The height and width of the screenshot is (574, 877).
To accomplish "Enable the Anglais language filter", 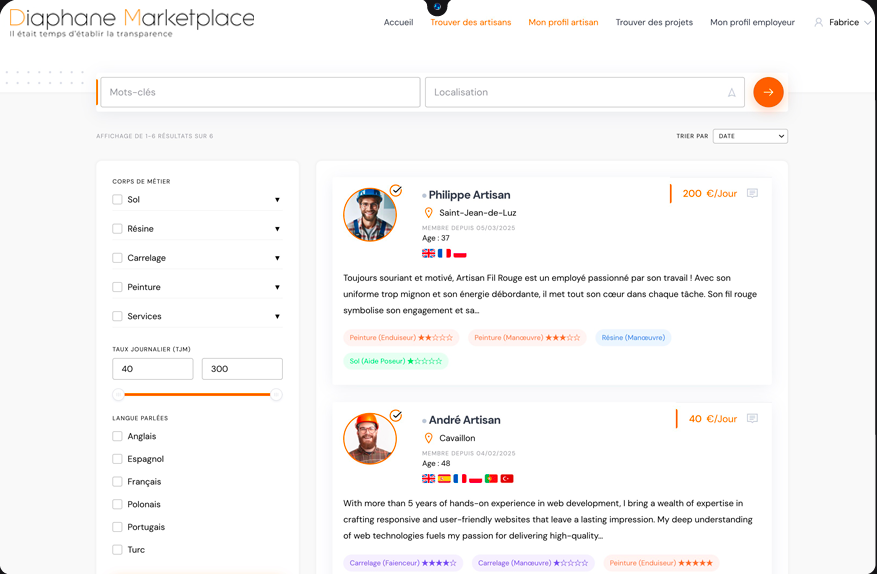I will pos(117,436).
